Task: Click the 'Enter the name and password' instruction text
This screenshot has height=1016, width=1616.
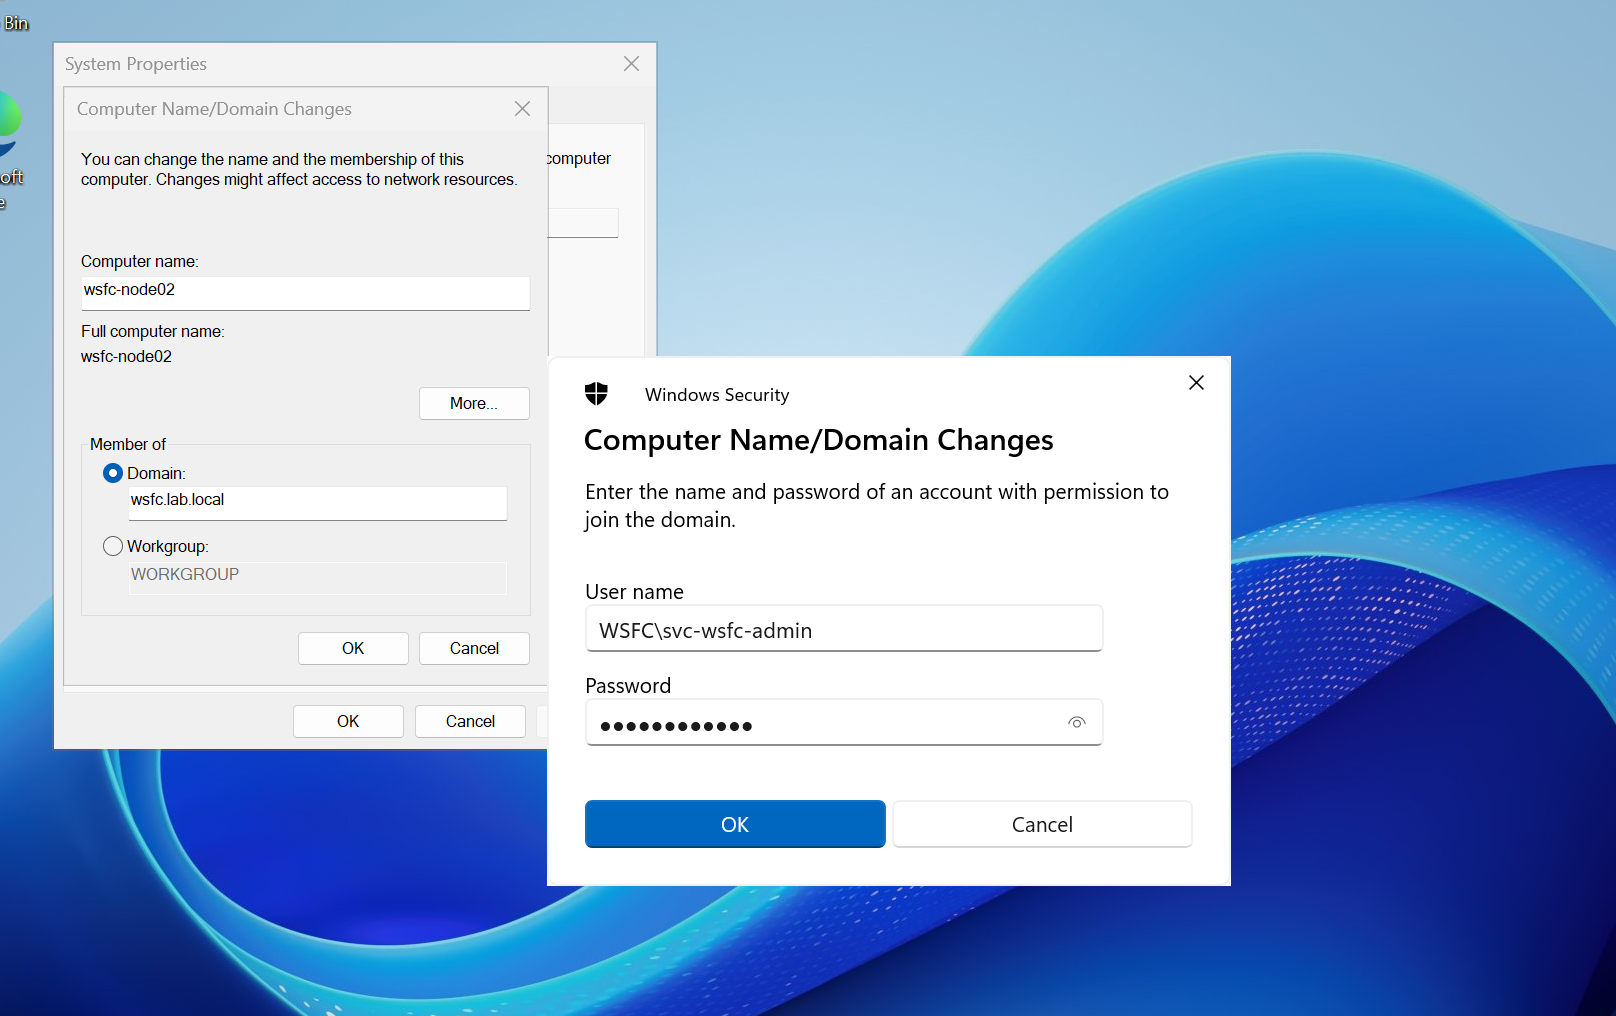Action: pos(877,506)
